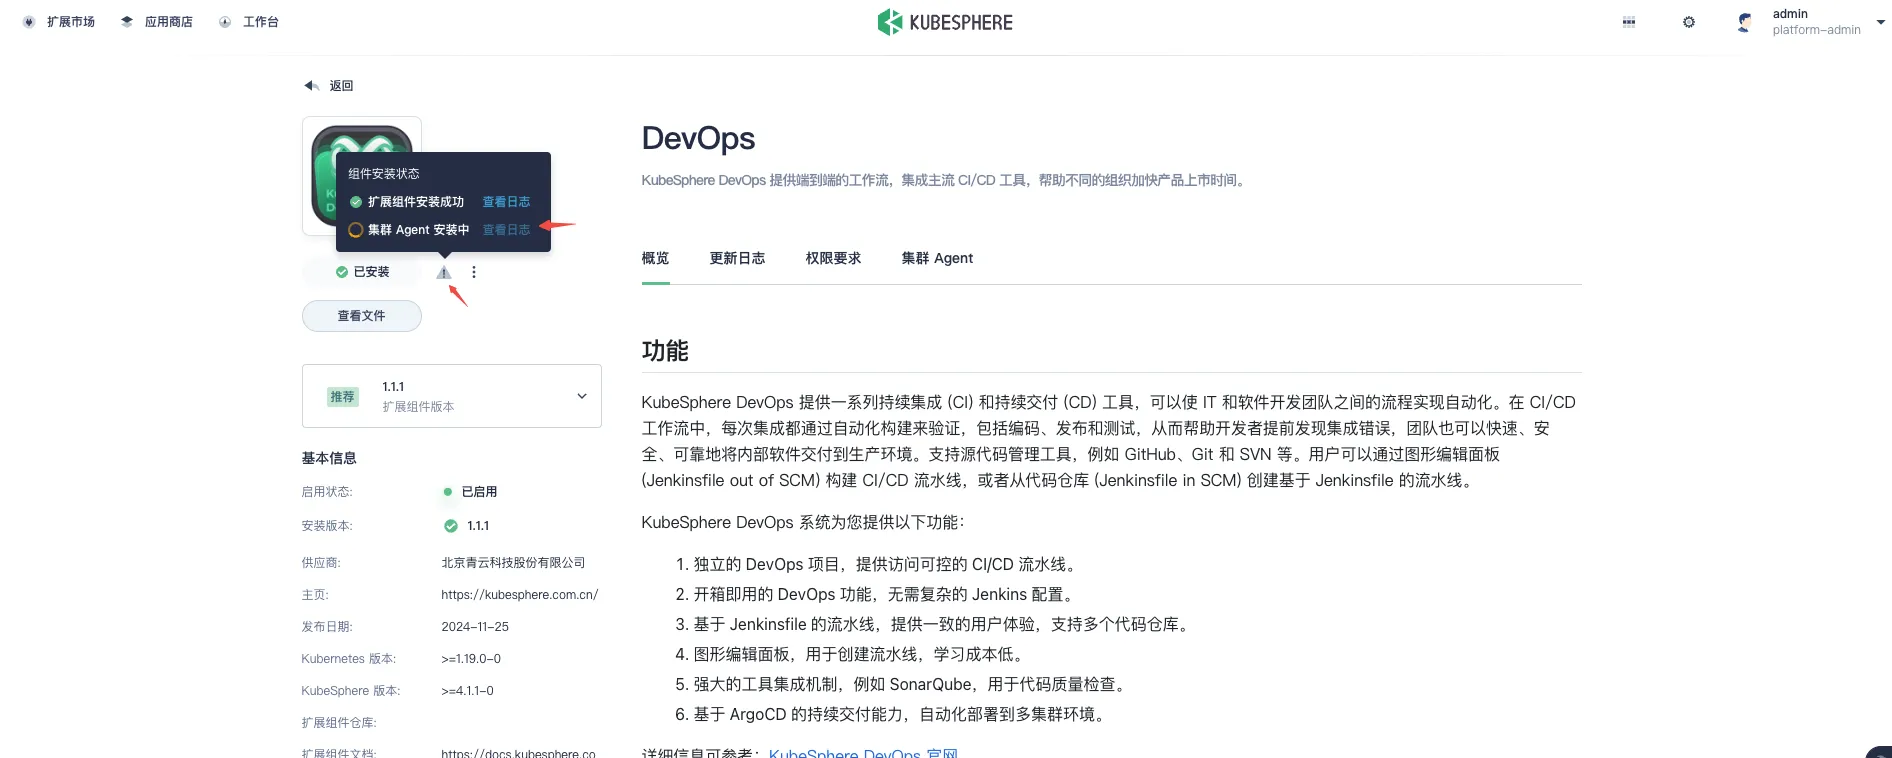Open the platform grid icon in header
The width and height of the screenshot is (1892, 758).
click(1629, 22)
